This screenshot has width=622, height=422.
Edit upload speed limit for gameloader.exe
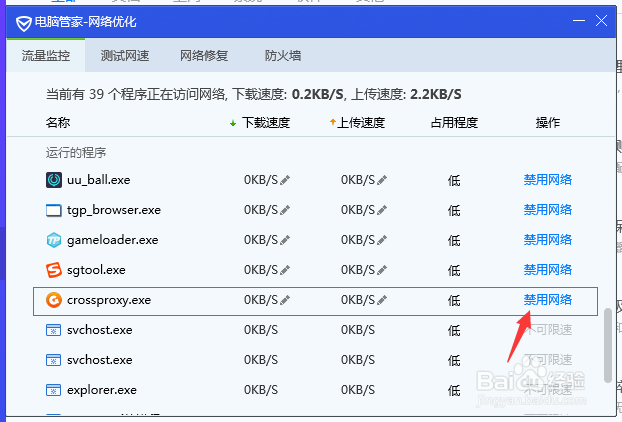[x=382, y=240]
